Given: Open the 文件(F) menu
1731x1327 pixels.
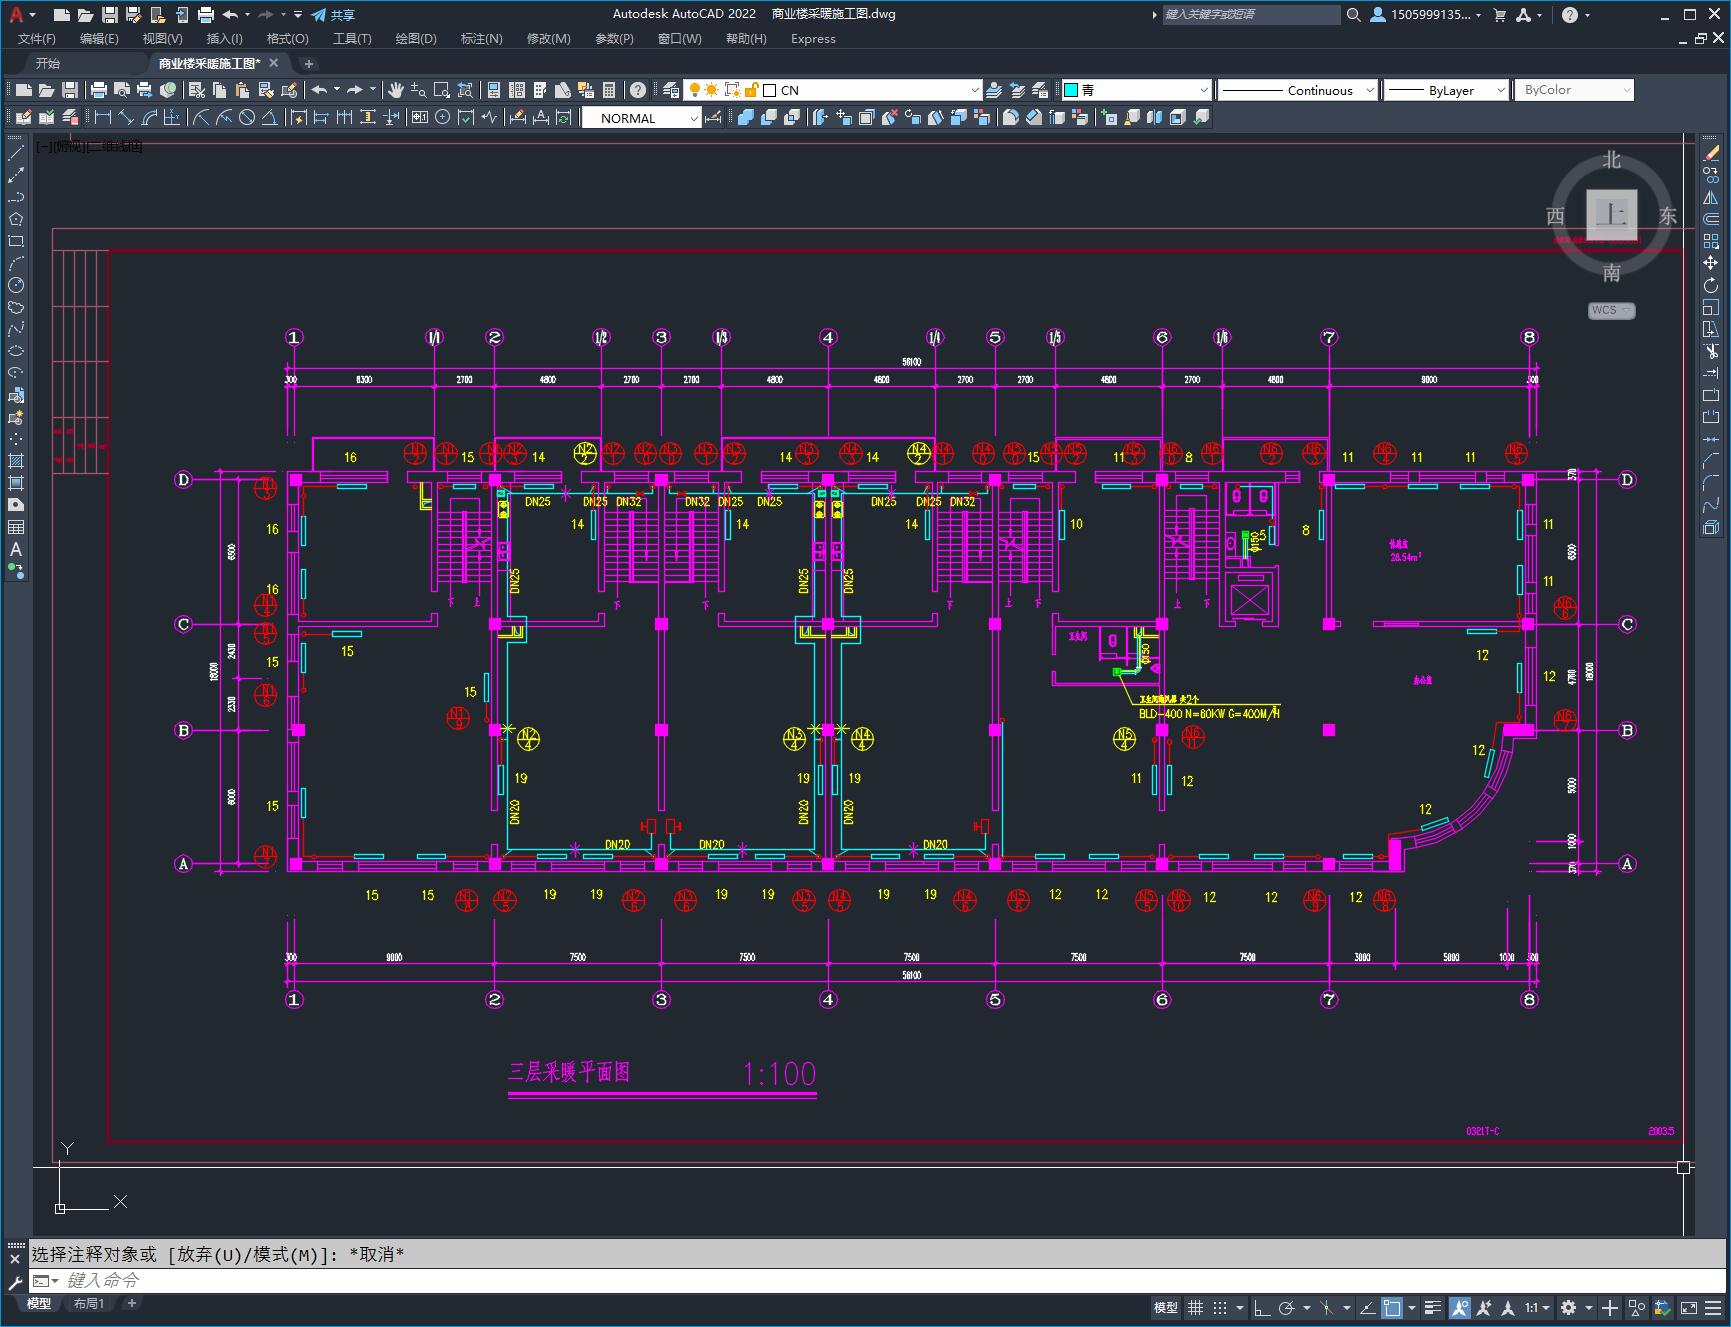Looking at the screenshot, I should point(37,39).
